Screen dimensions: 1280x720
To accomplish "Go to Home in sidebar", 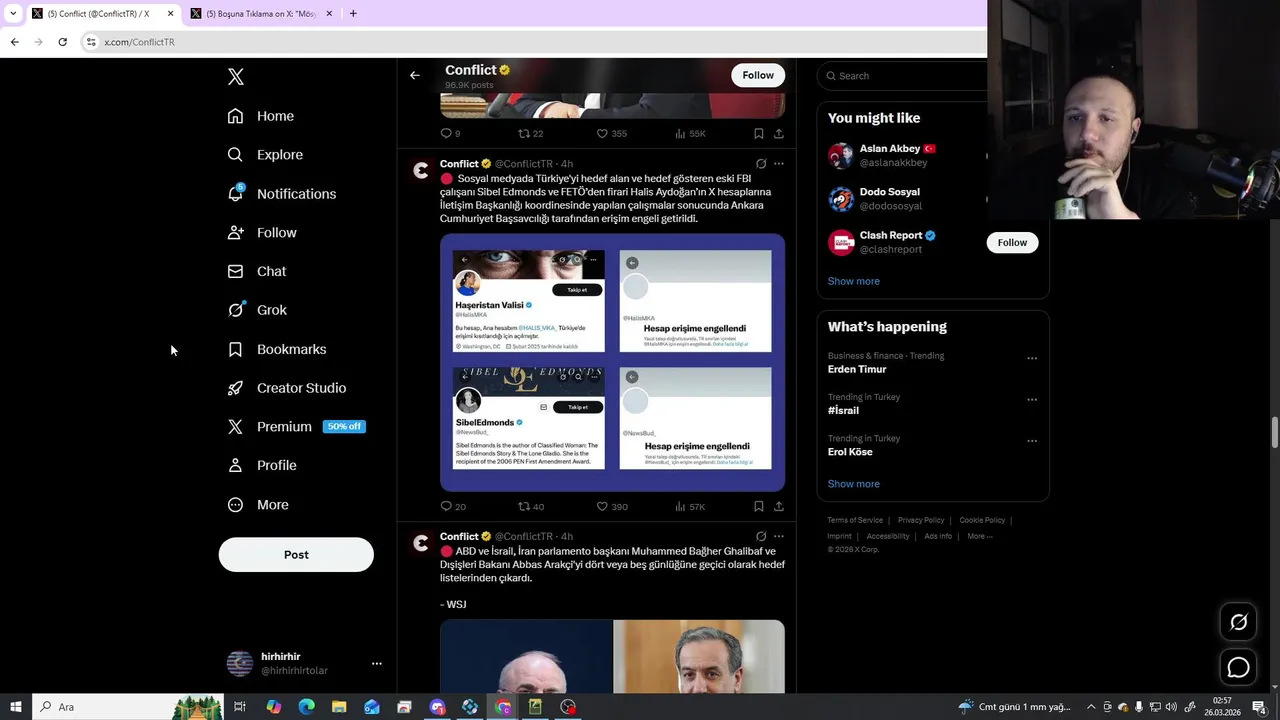I will [x=261, y=116].
